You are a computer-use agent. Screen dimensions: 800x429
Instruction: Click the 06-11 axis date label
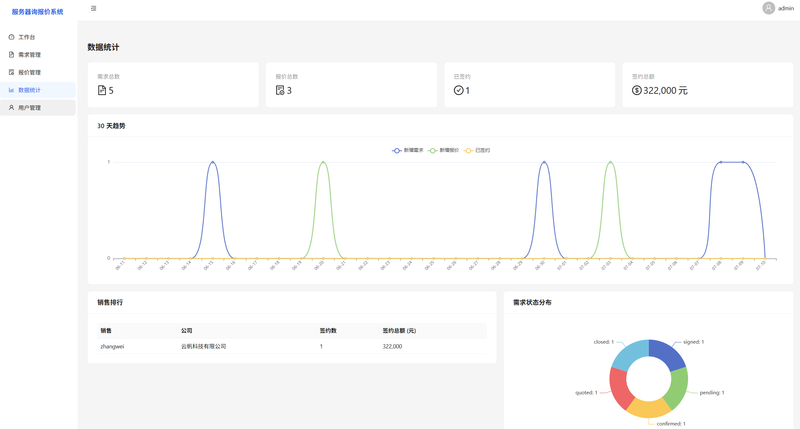tap(120, 265)
